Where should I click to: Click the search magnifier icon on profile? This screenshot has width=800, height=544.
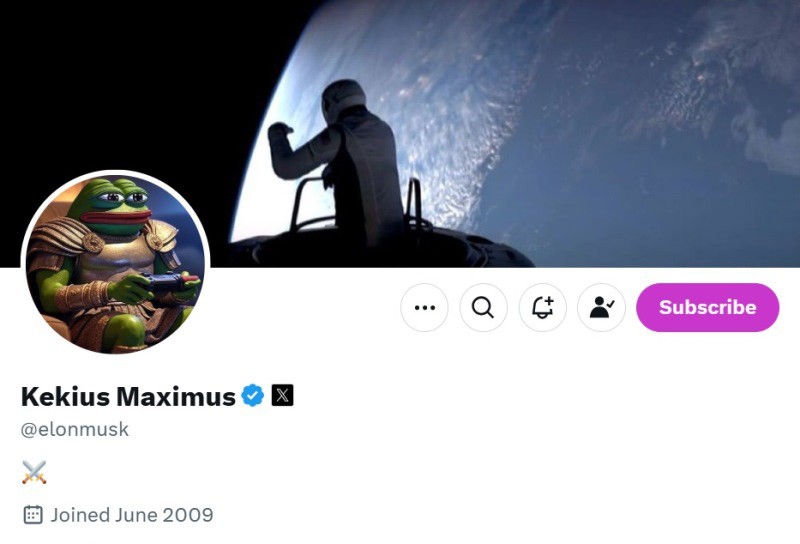pyautogui.click(x=483, y=307)
